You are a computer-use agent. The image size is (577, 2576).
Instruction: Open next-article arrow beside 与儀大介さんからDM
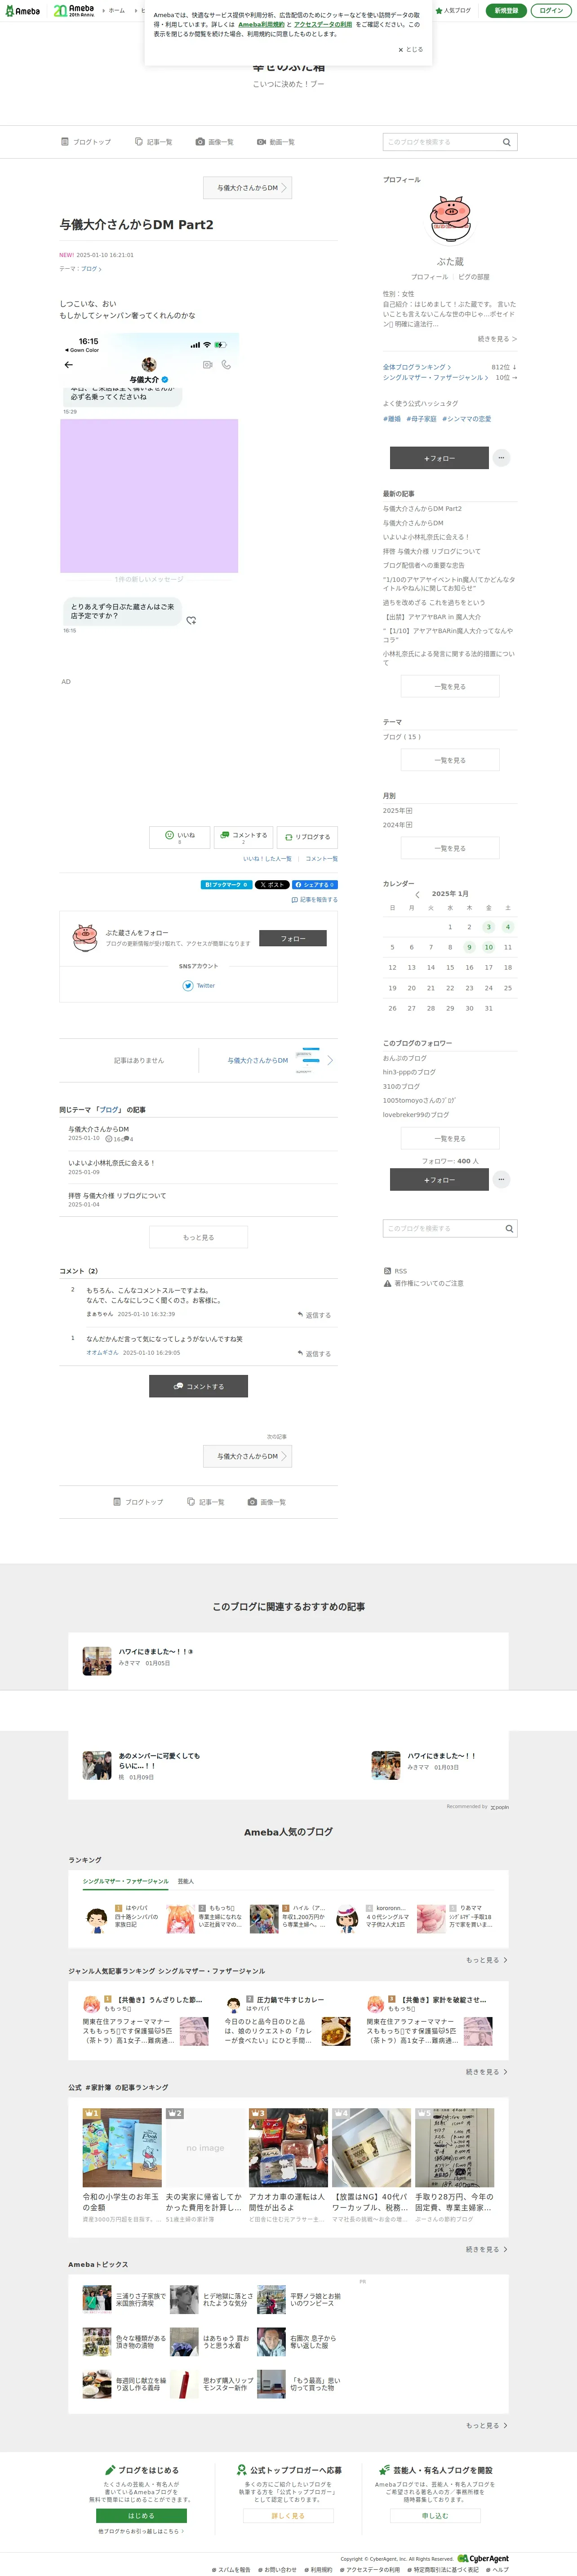pos(330,1061)
